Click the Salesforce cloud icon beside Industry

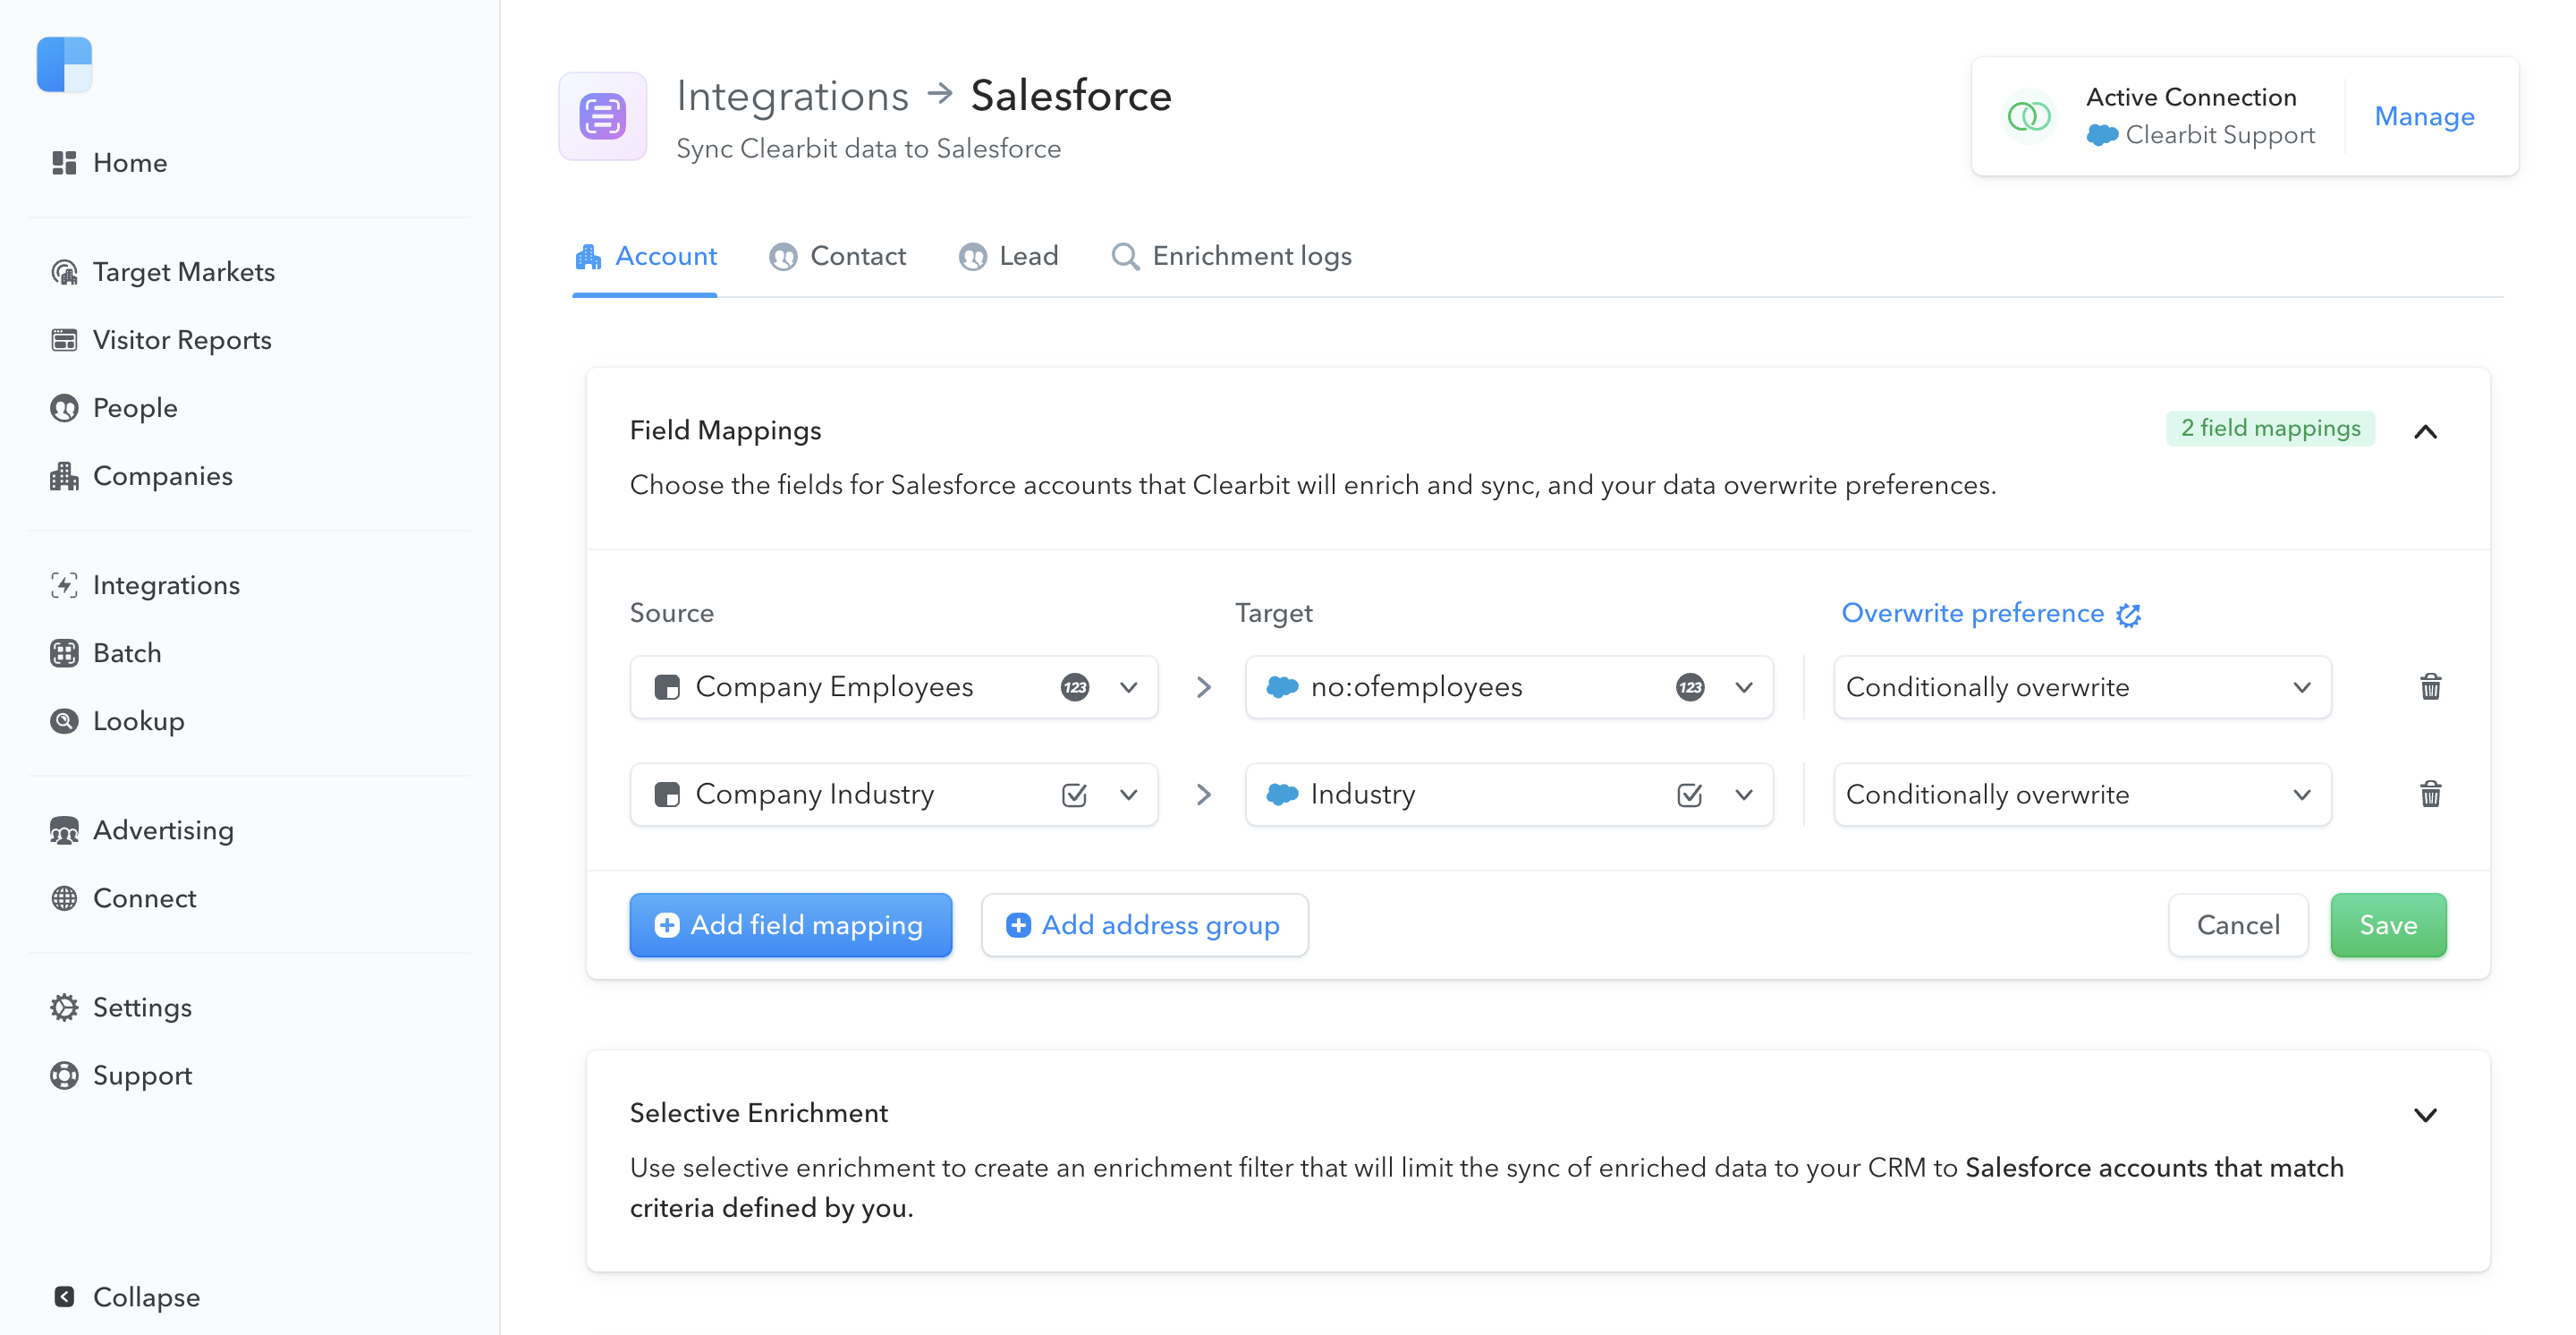[1282, 794]
